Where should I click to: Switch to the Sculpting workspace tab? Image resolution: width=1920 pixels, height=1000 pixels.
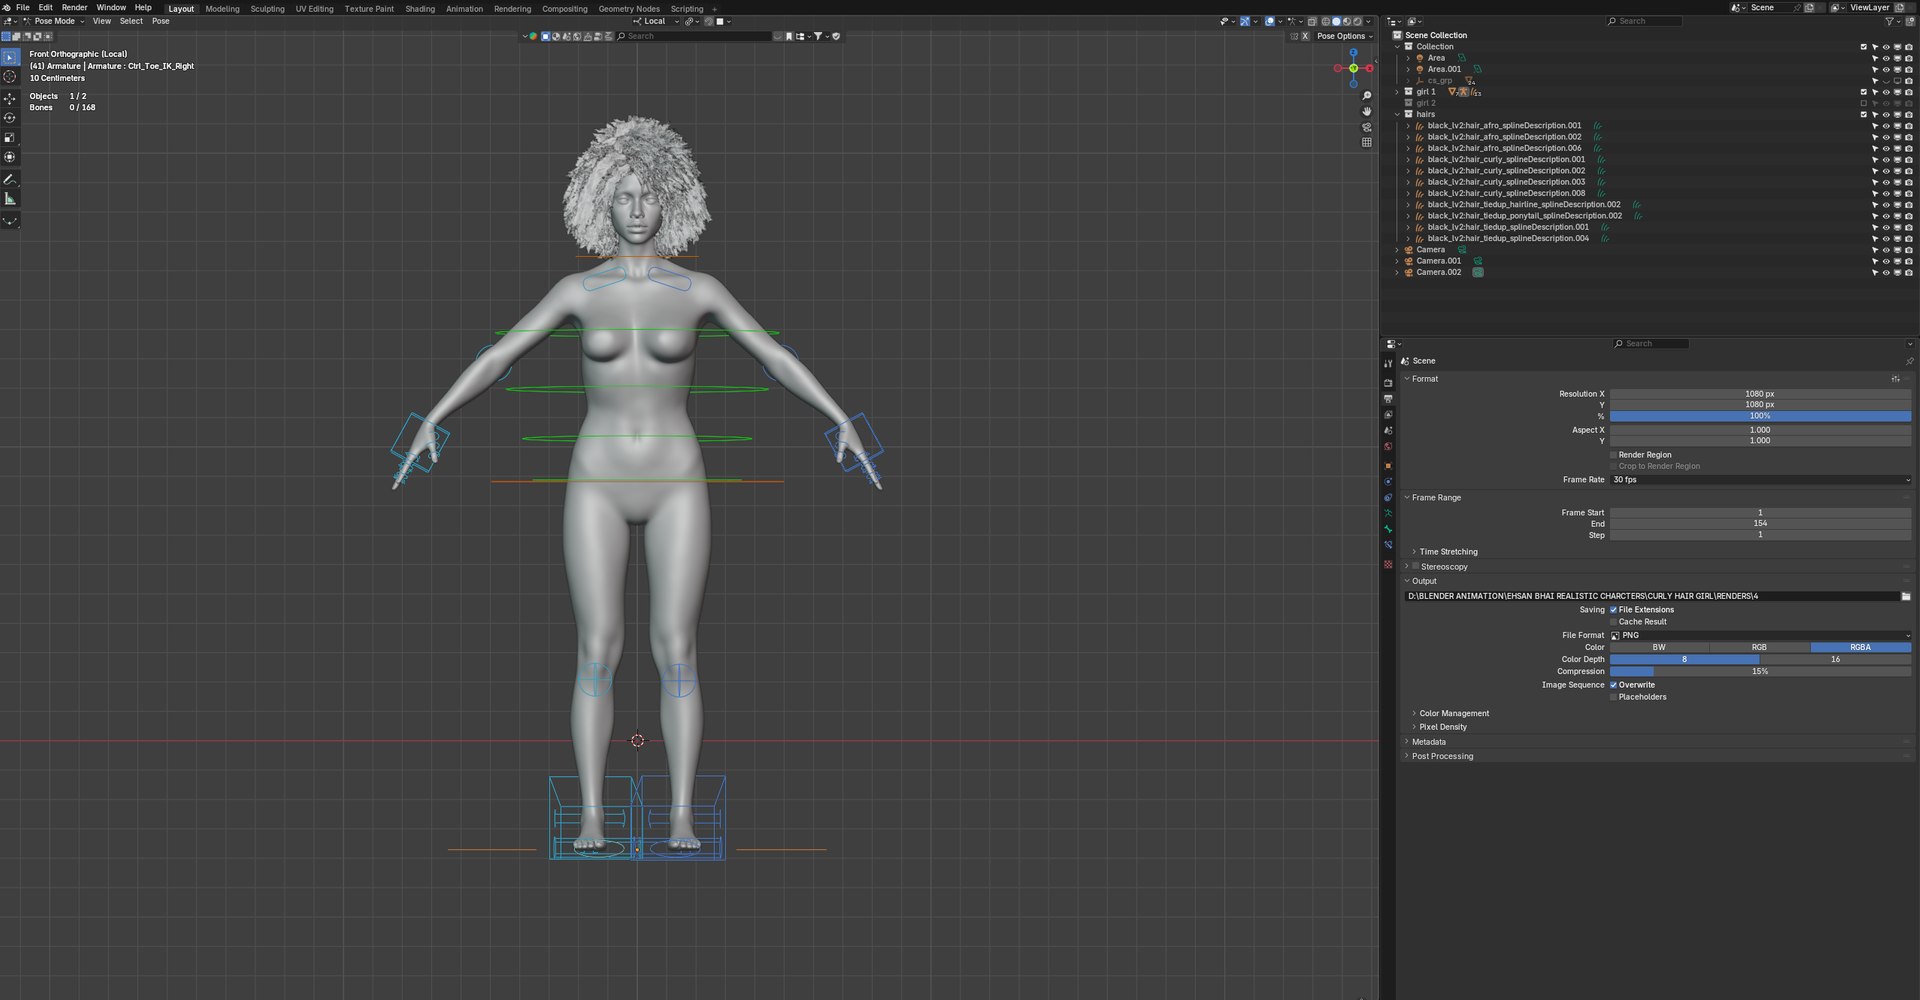[x=267, y=9]
